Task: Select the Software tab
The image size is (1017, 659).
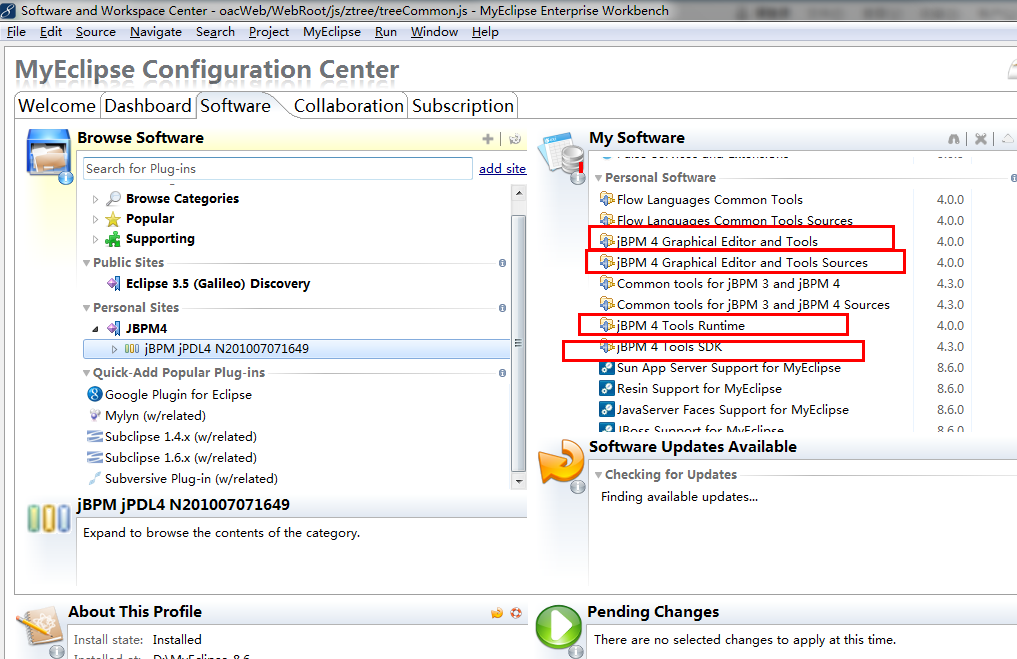Action: (235, 106)
